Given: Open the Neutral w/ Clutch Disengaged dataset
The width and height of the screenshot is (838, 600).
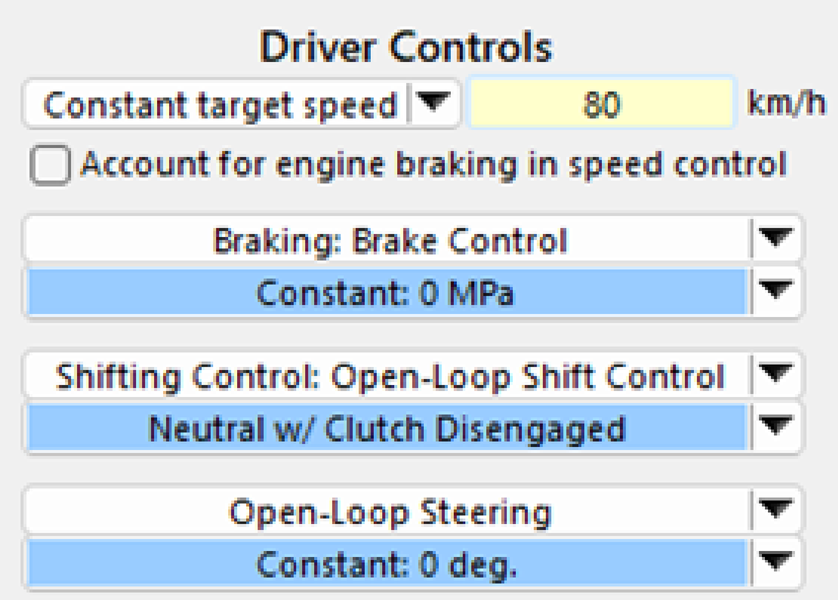Looking at the screenshot, I should tap(388, 429).
